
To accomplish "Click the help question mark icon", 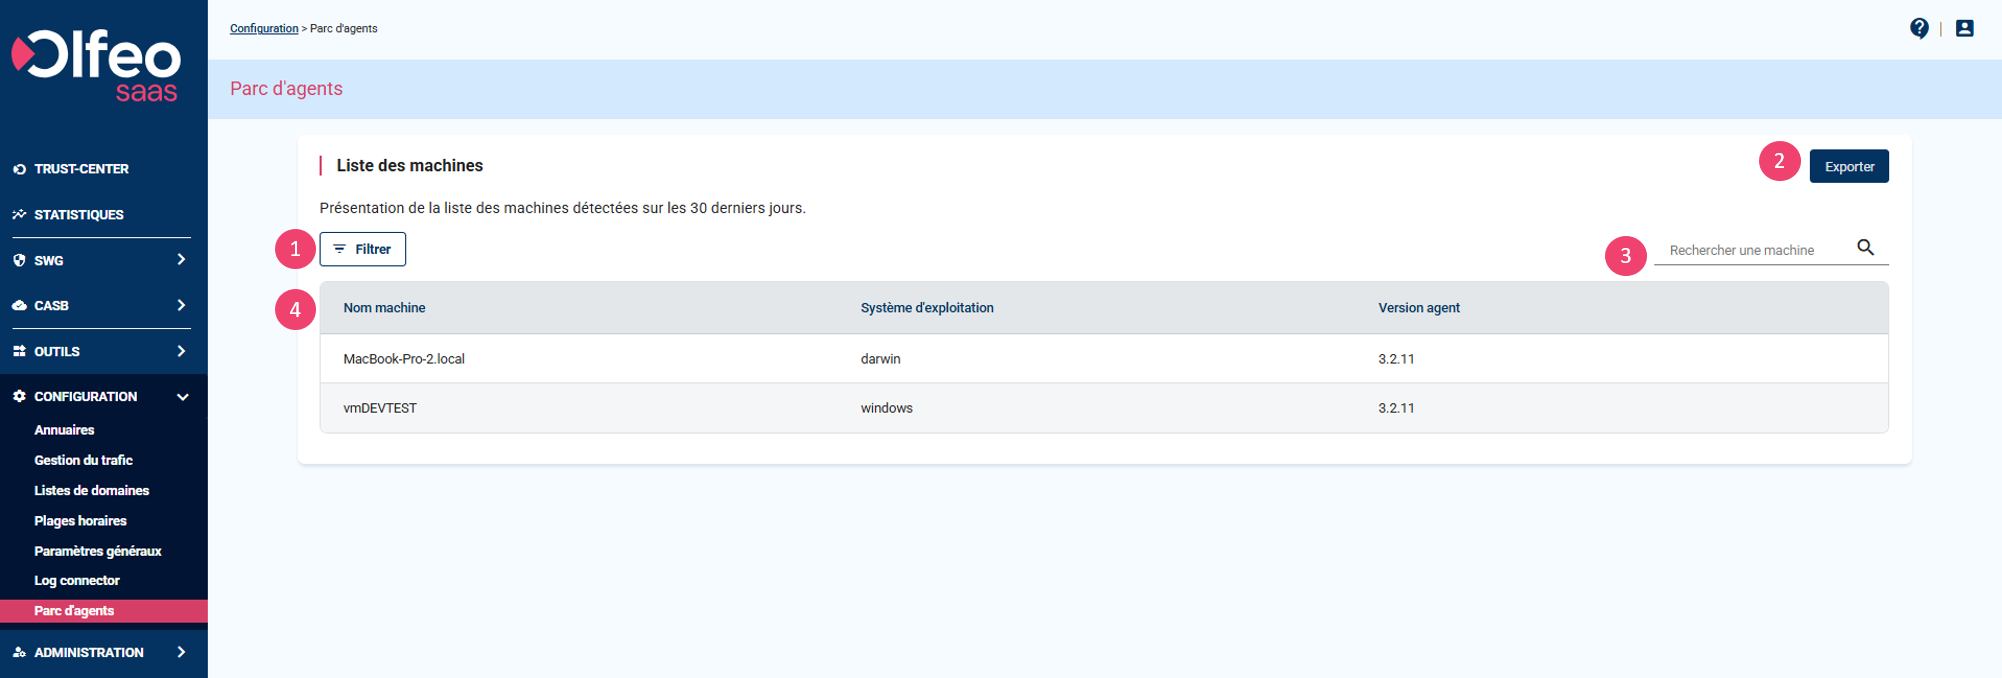I will coord(1918,28).
